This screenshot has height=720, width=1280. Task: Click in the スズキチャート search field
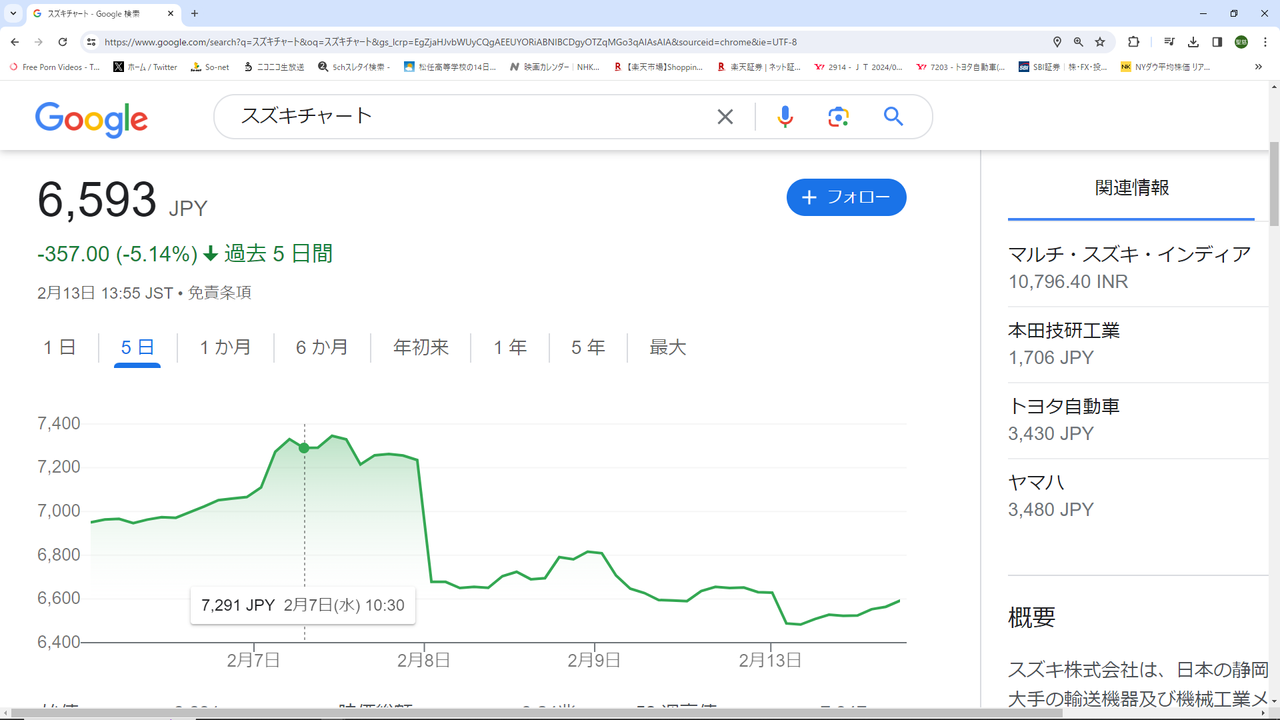(x=470, y=117)
